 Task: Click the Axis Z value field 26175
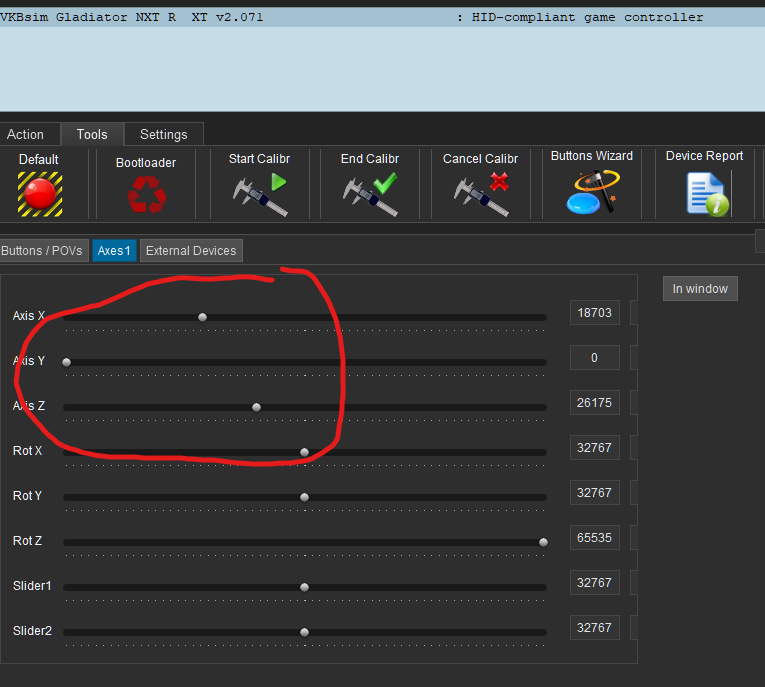[595, 403]
